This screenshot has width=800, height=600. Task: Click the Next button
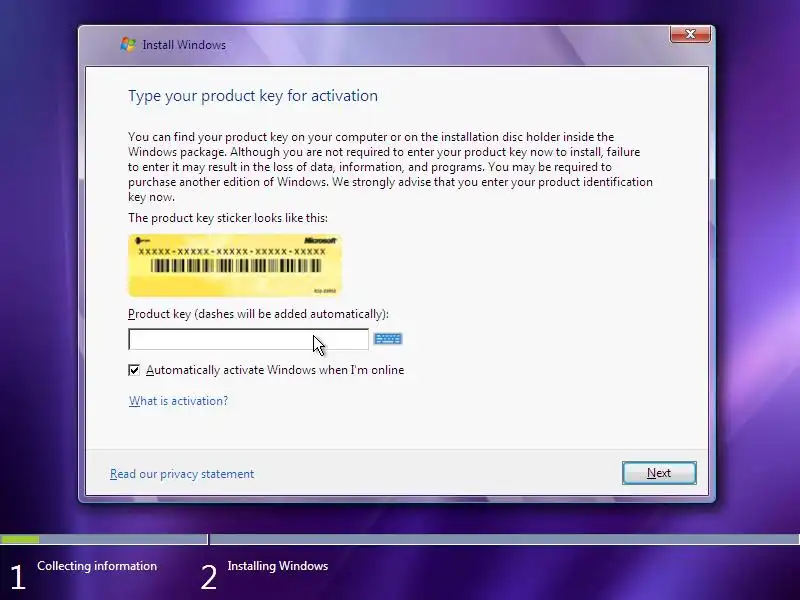point(659,473)
